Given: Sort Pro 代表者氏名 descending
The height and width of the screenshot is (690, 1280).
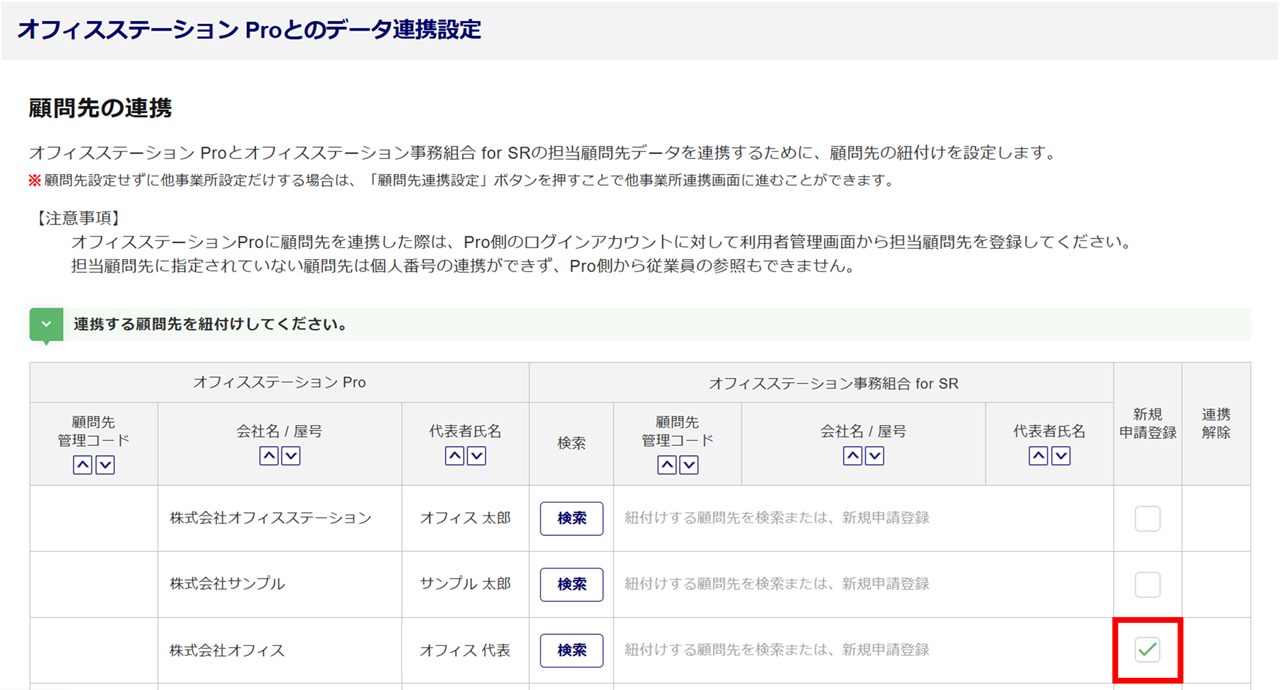Looking at the screenshot, I should (x=477, y=456).
